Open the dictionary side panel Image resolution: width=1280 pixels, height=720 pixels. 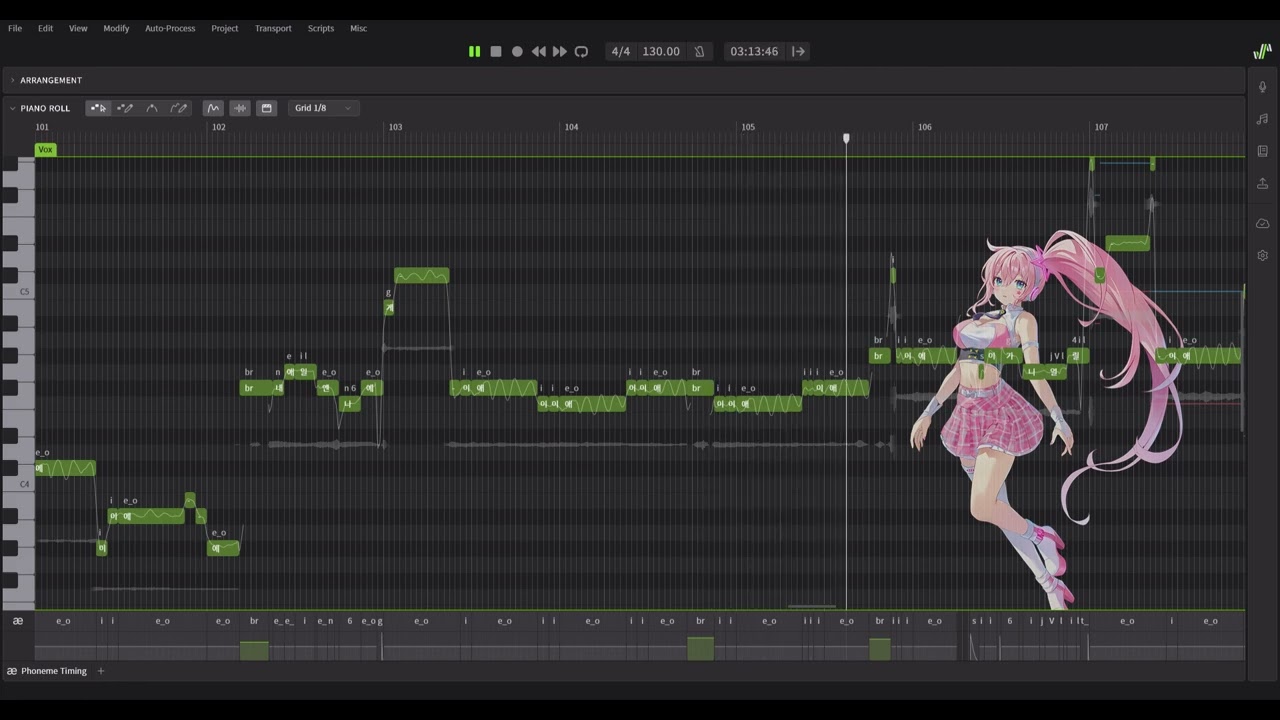coord(1262,151)
